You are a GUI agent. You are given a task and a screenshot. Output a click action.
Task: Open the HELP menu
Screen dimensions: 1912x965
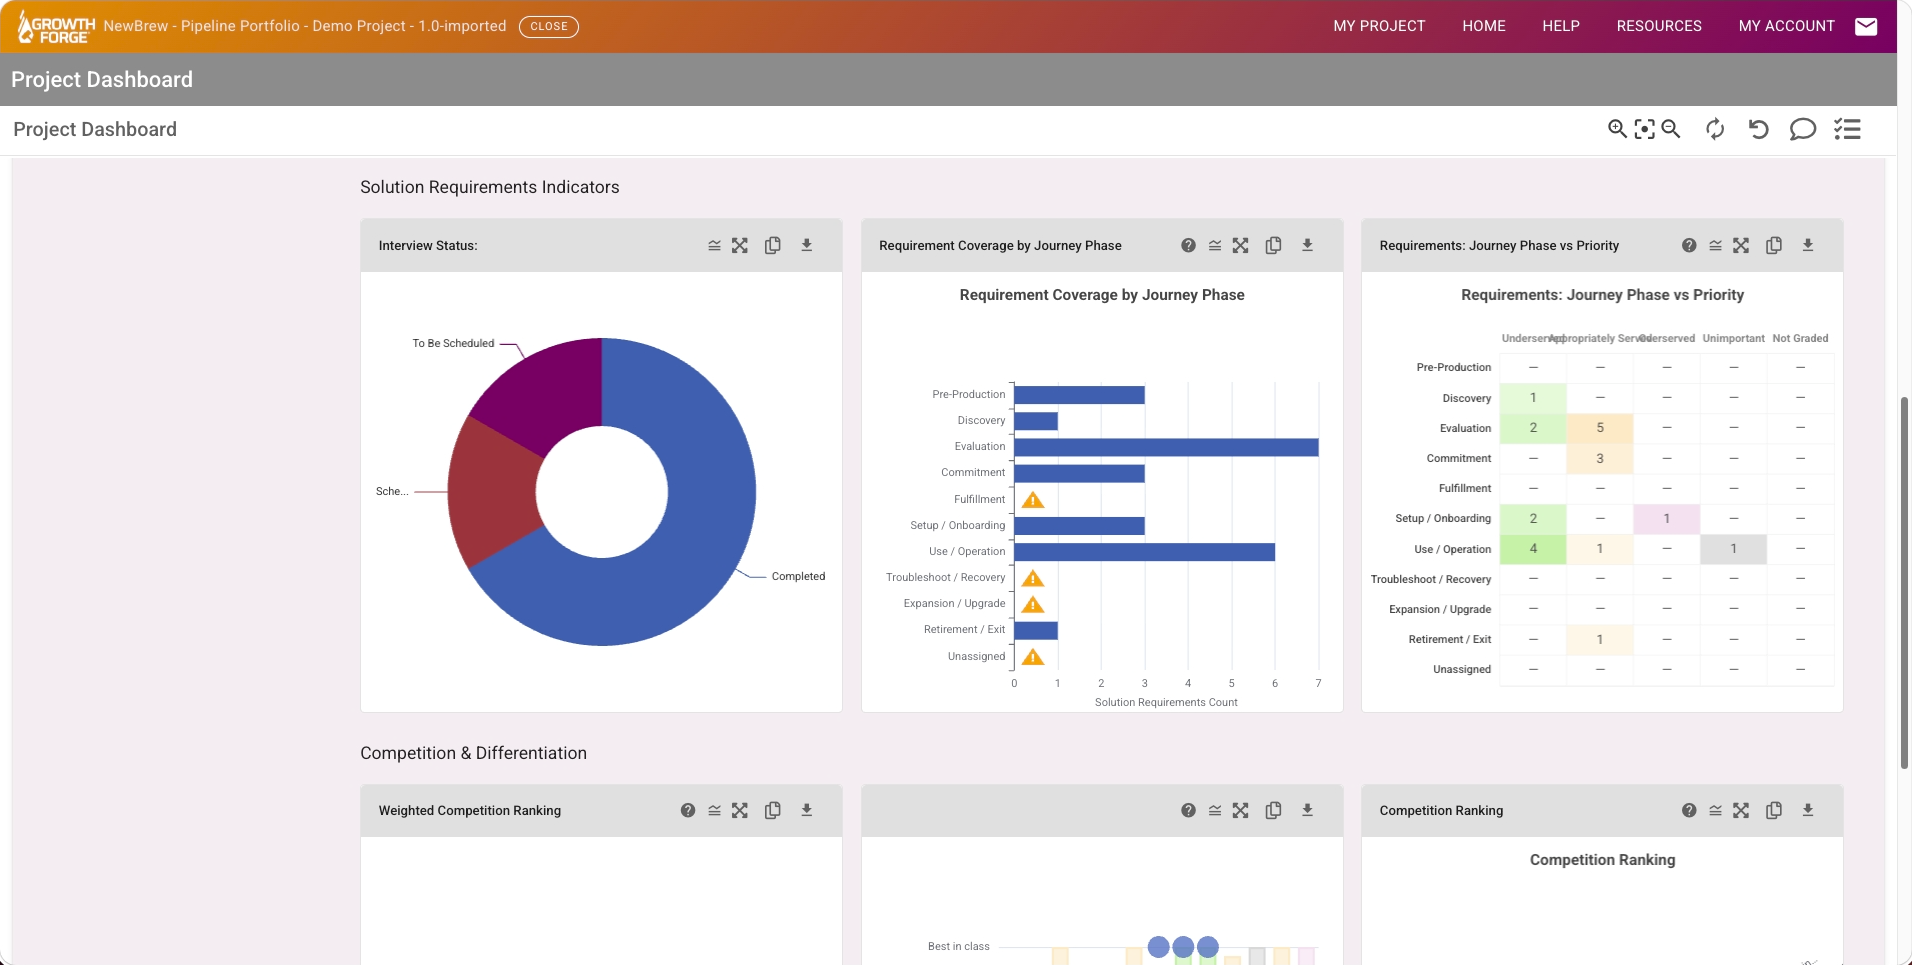click(x=1561, y=26)
